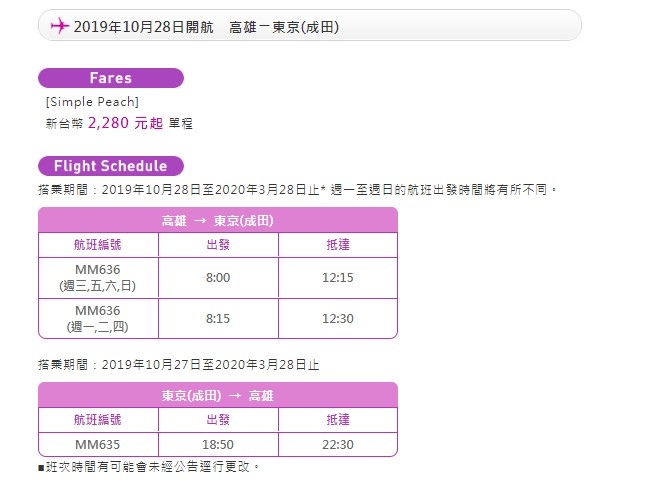Click the MM636 Wednesday-Friday-weekend flight cell
Viewport: 655px width, 480px height.
98,278
